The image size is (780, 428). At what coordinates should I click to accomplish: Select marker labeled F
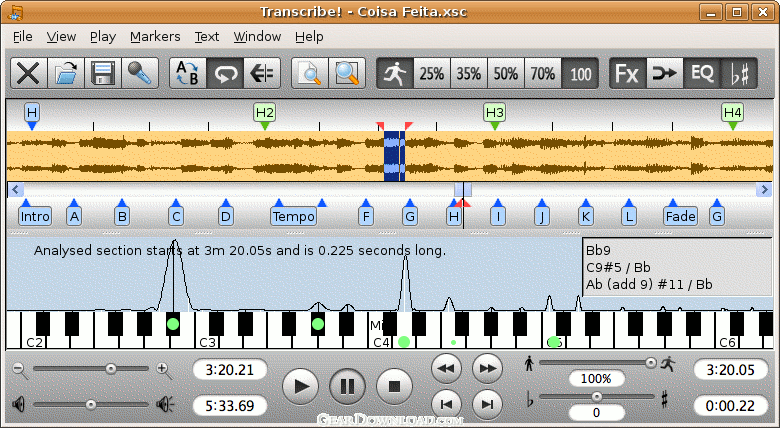point(366,216)
